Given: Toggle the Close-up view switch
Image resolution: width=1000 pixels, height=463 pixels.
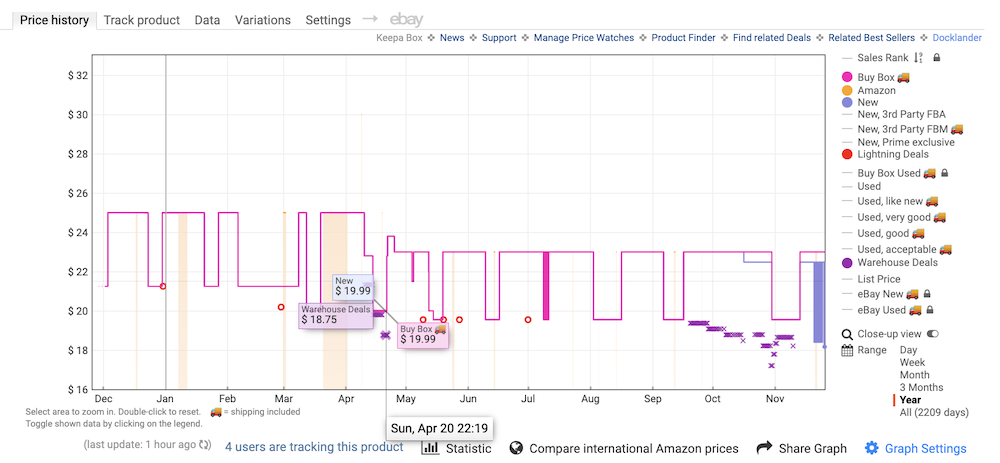Looking at the screenshot, I should click(933, 334).
